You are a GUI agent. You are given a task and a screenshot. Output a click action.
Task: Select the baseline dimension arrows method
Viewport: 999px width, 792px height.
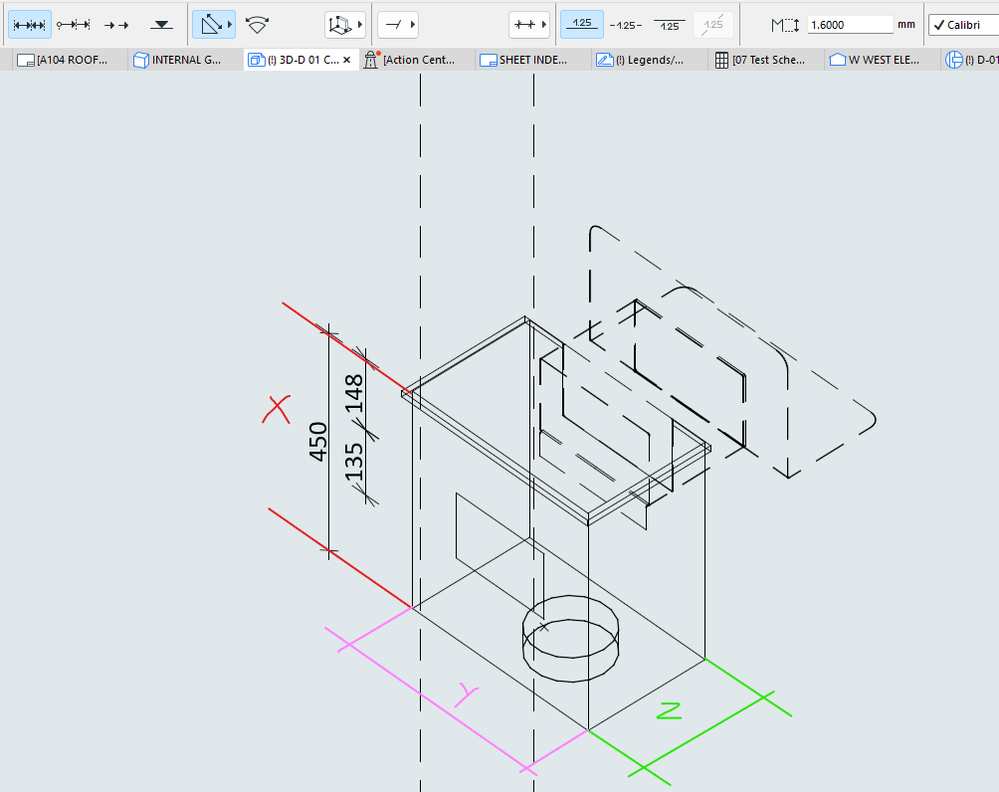[117, 25]
